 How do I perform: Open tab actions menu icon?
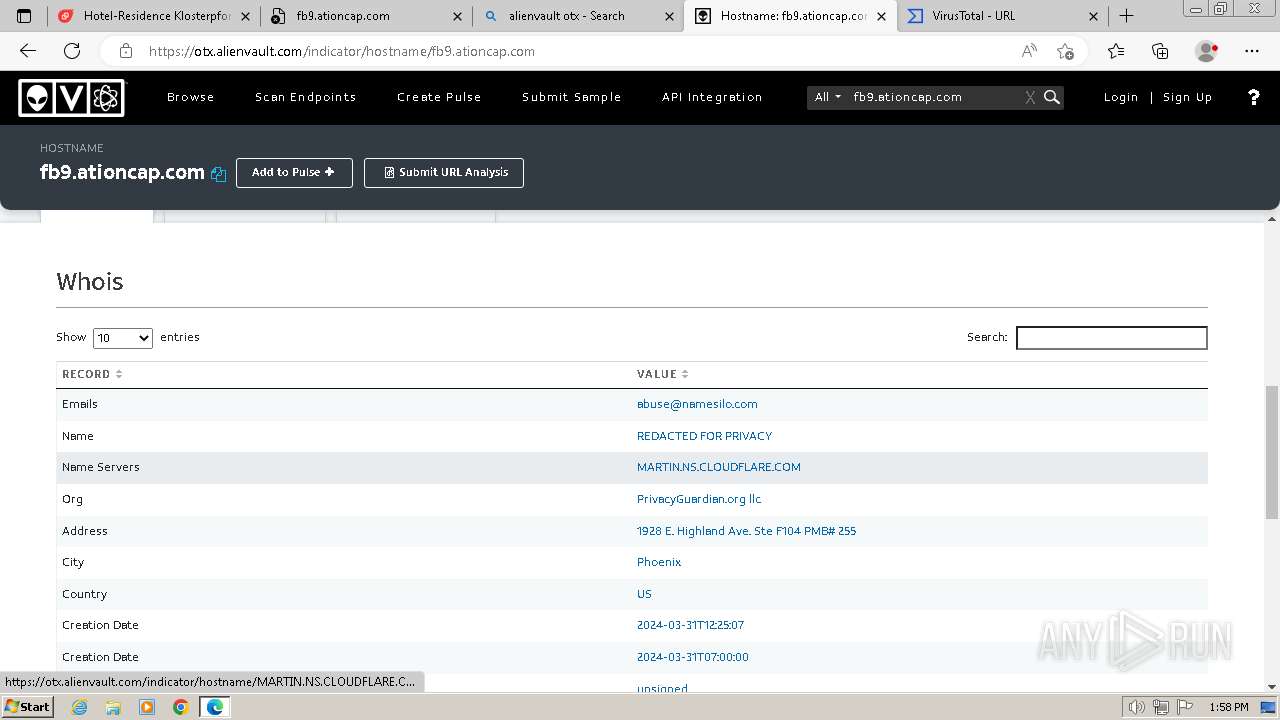coord(24,16)
